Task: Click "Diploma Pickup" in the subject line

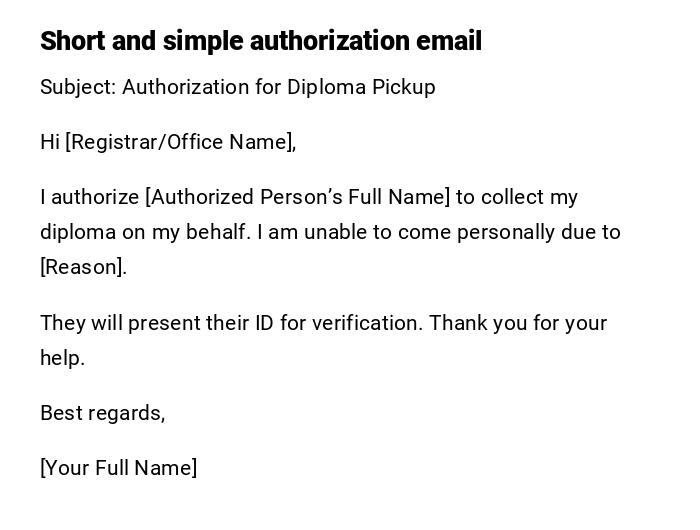Action: (x=361, y=87)
